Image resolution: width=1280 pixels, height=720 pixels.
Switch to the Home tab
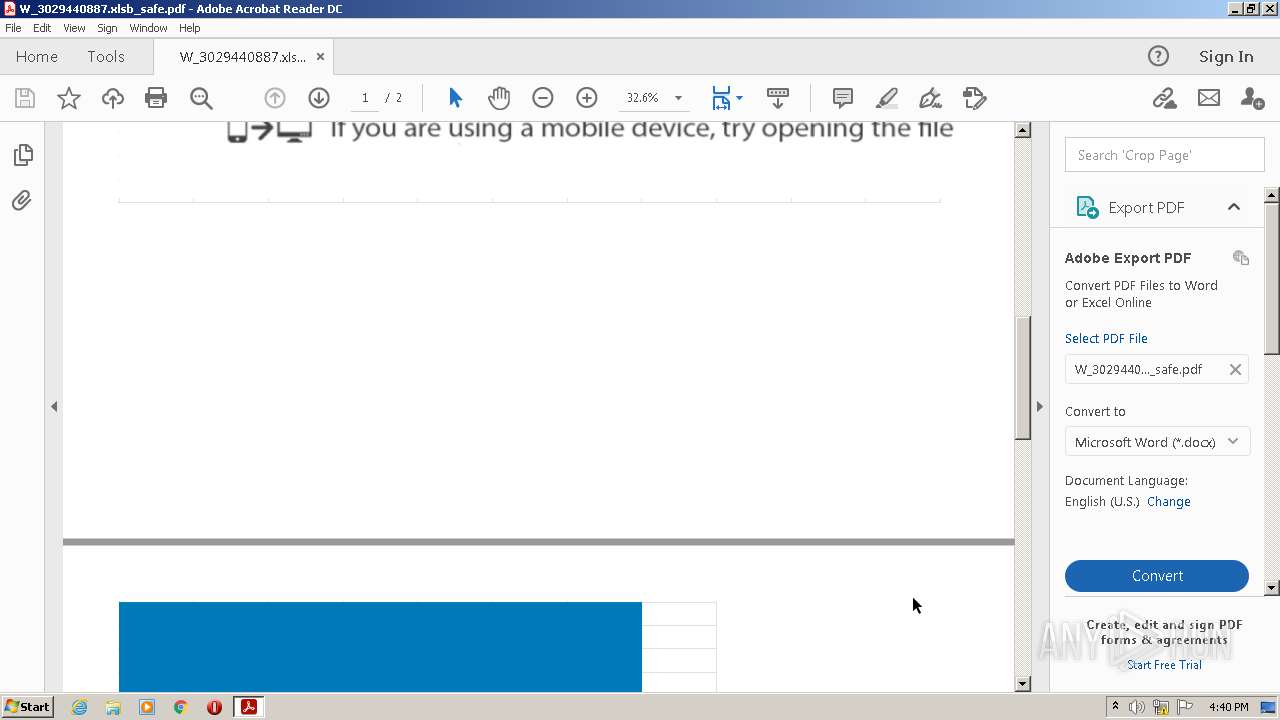37,56
